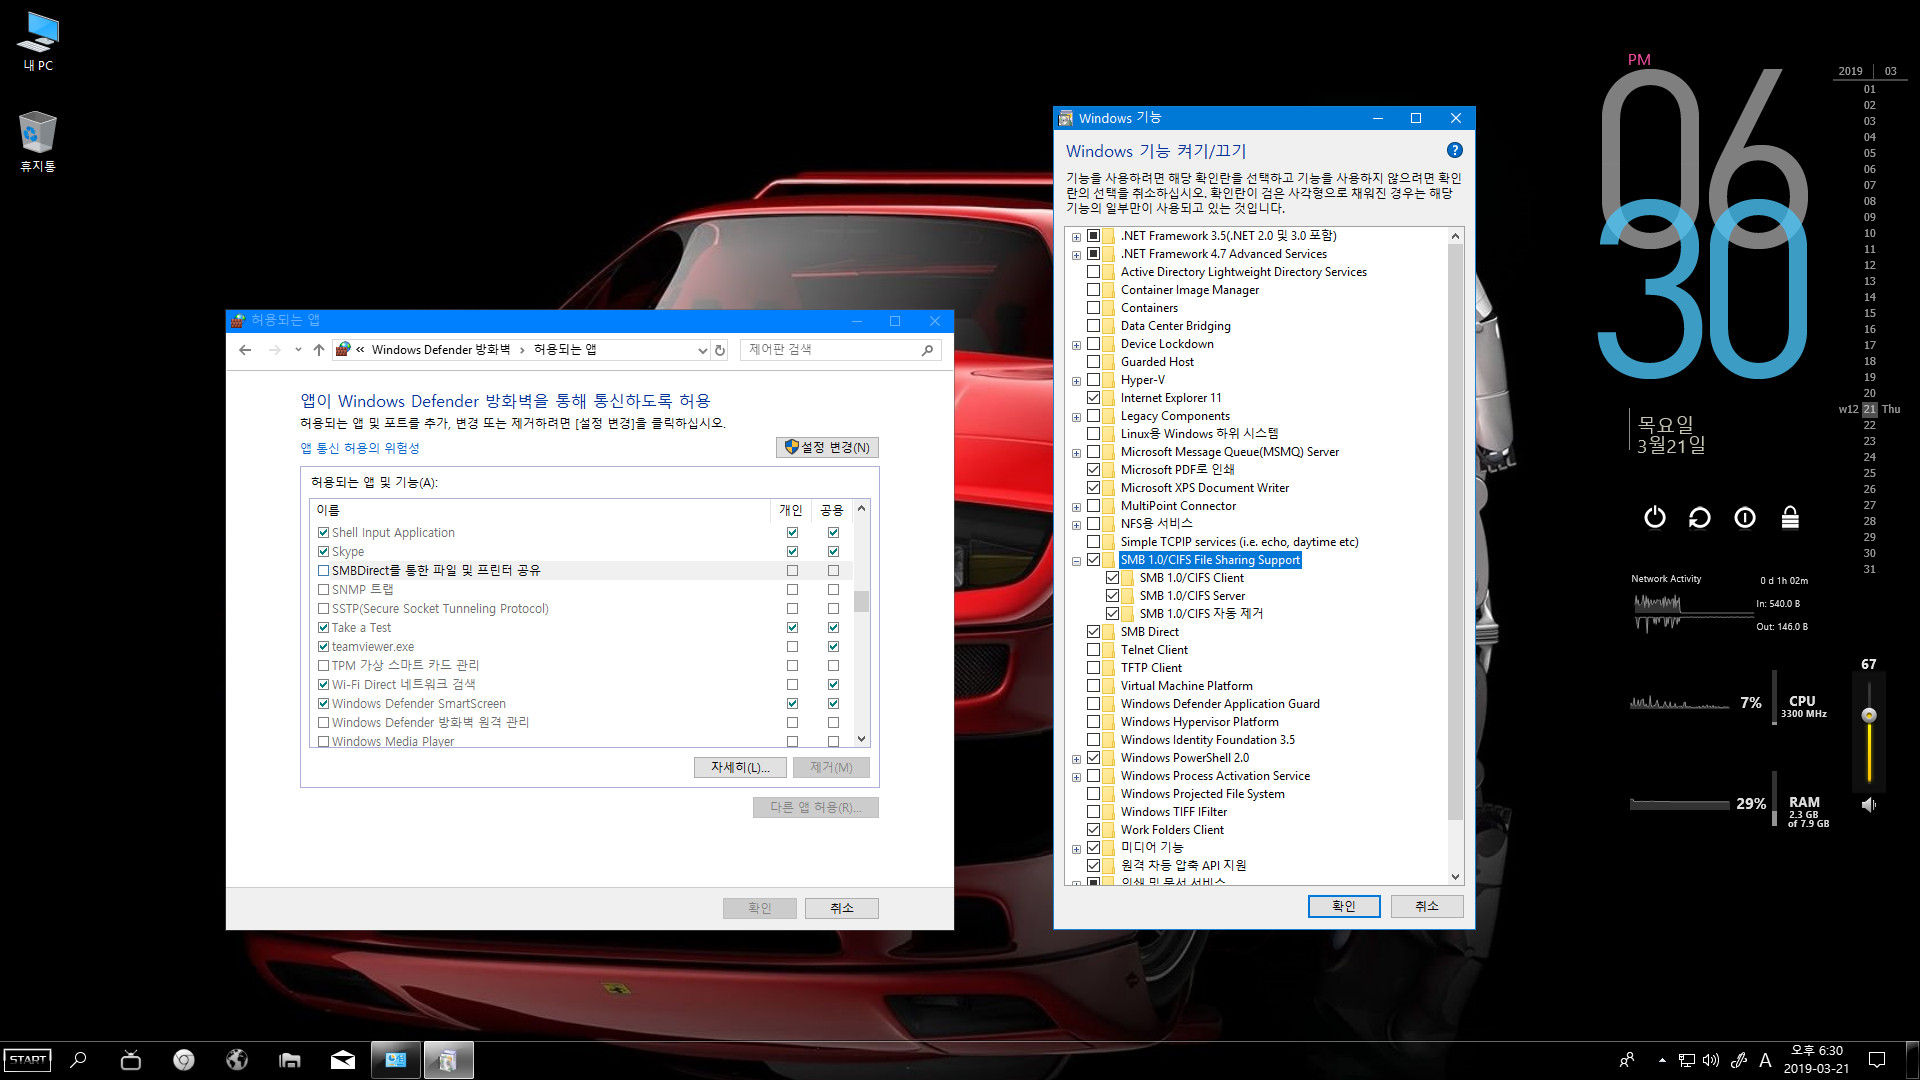Show hidden tray icons arrow

click(x=1662, y=1060)
